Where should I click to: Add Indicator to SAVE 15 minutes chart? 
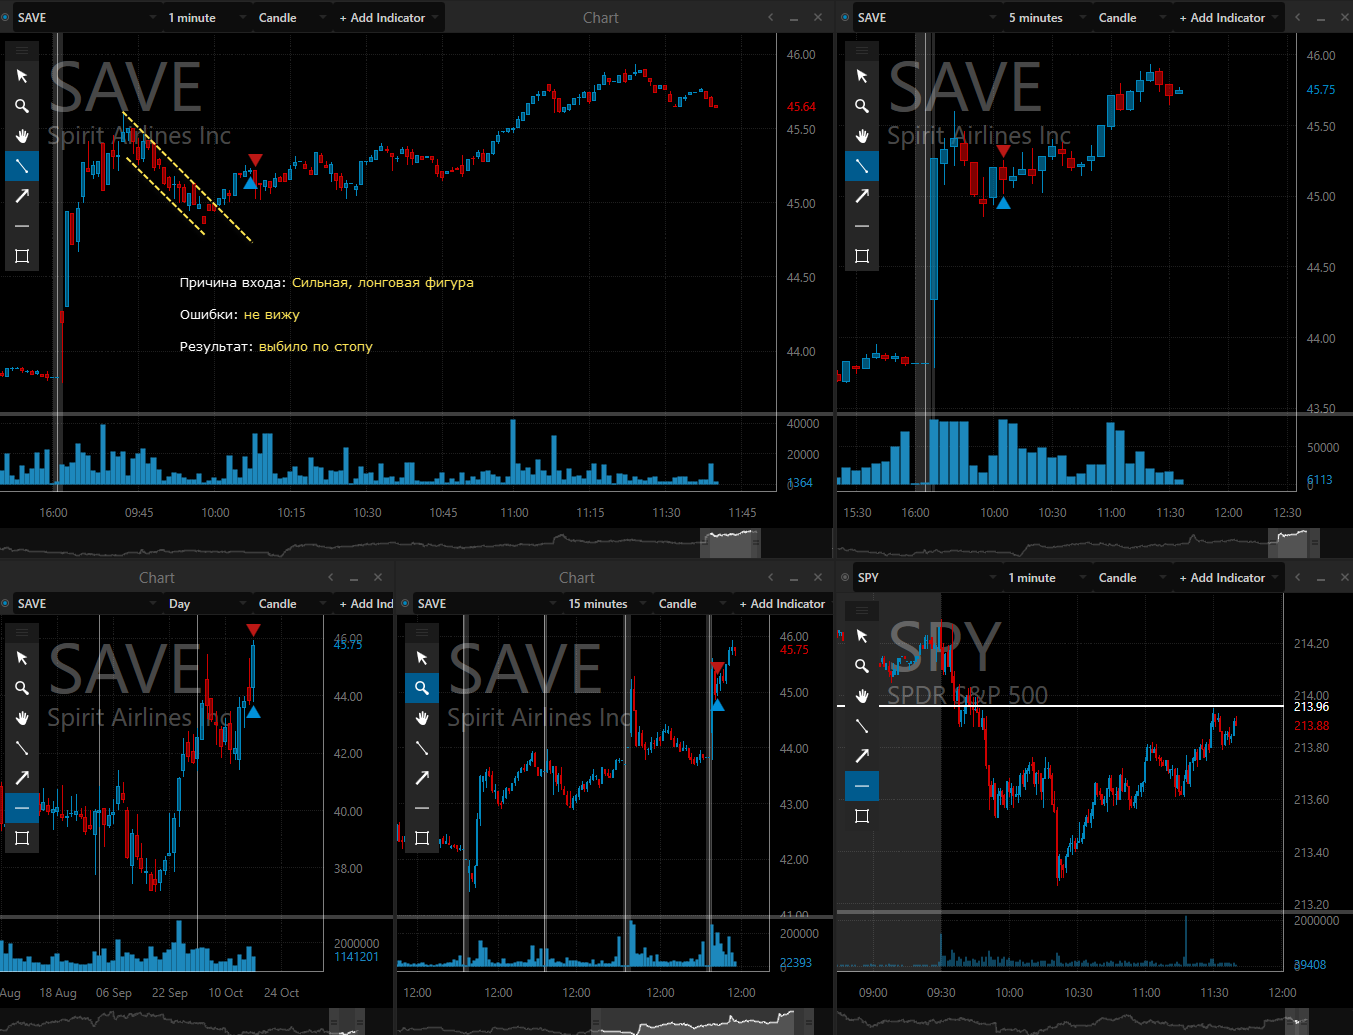782,604
